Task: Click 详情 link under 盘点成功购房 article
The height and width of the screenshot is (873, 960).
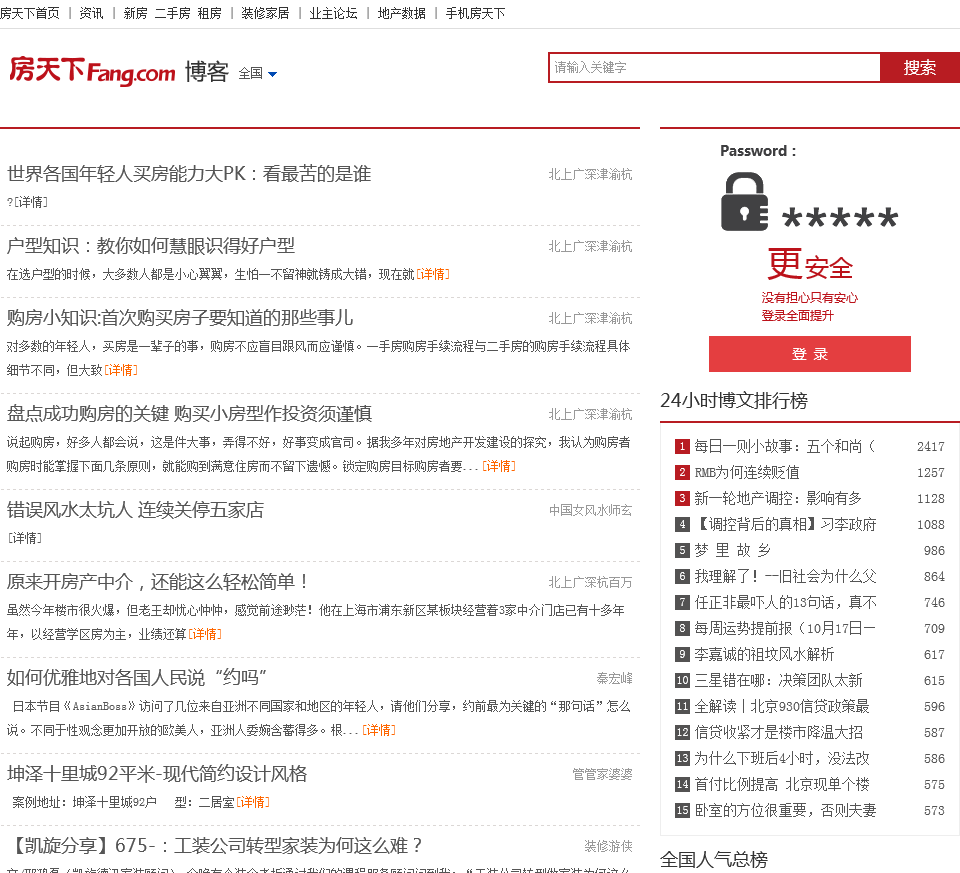Action: (500, 466)
